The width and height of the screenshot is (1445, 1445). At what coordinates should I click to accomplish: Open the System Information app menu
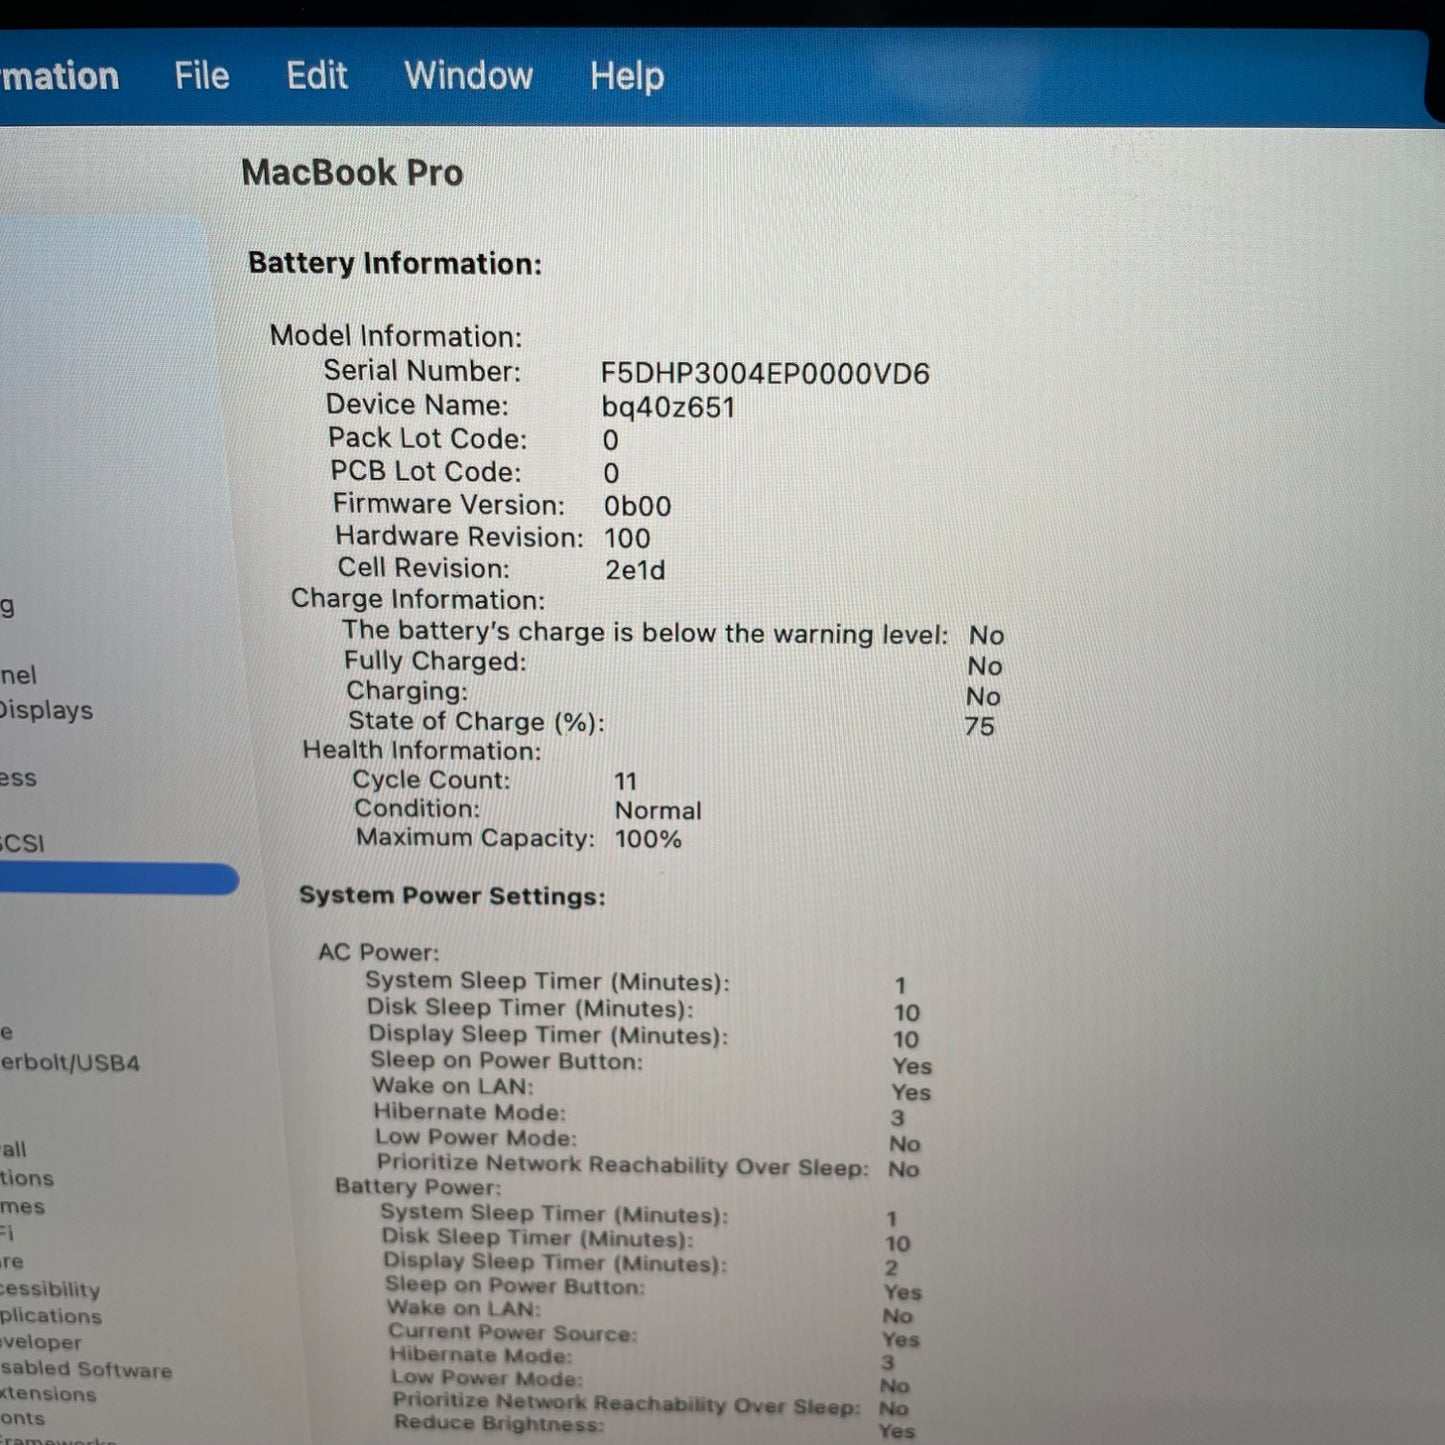tap(60, 76)
